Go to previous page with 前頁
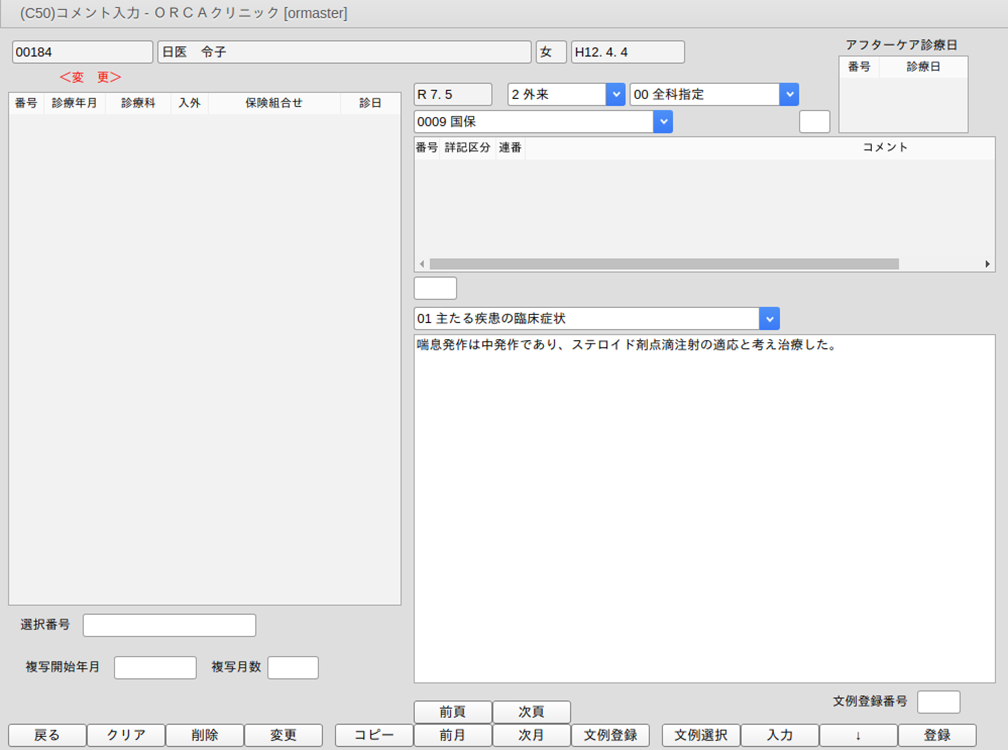Screen dimensions: 1008x750 (452, 712)
